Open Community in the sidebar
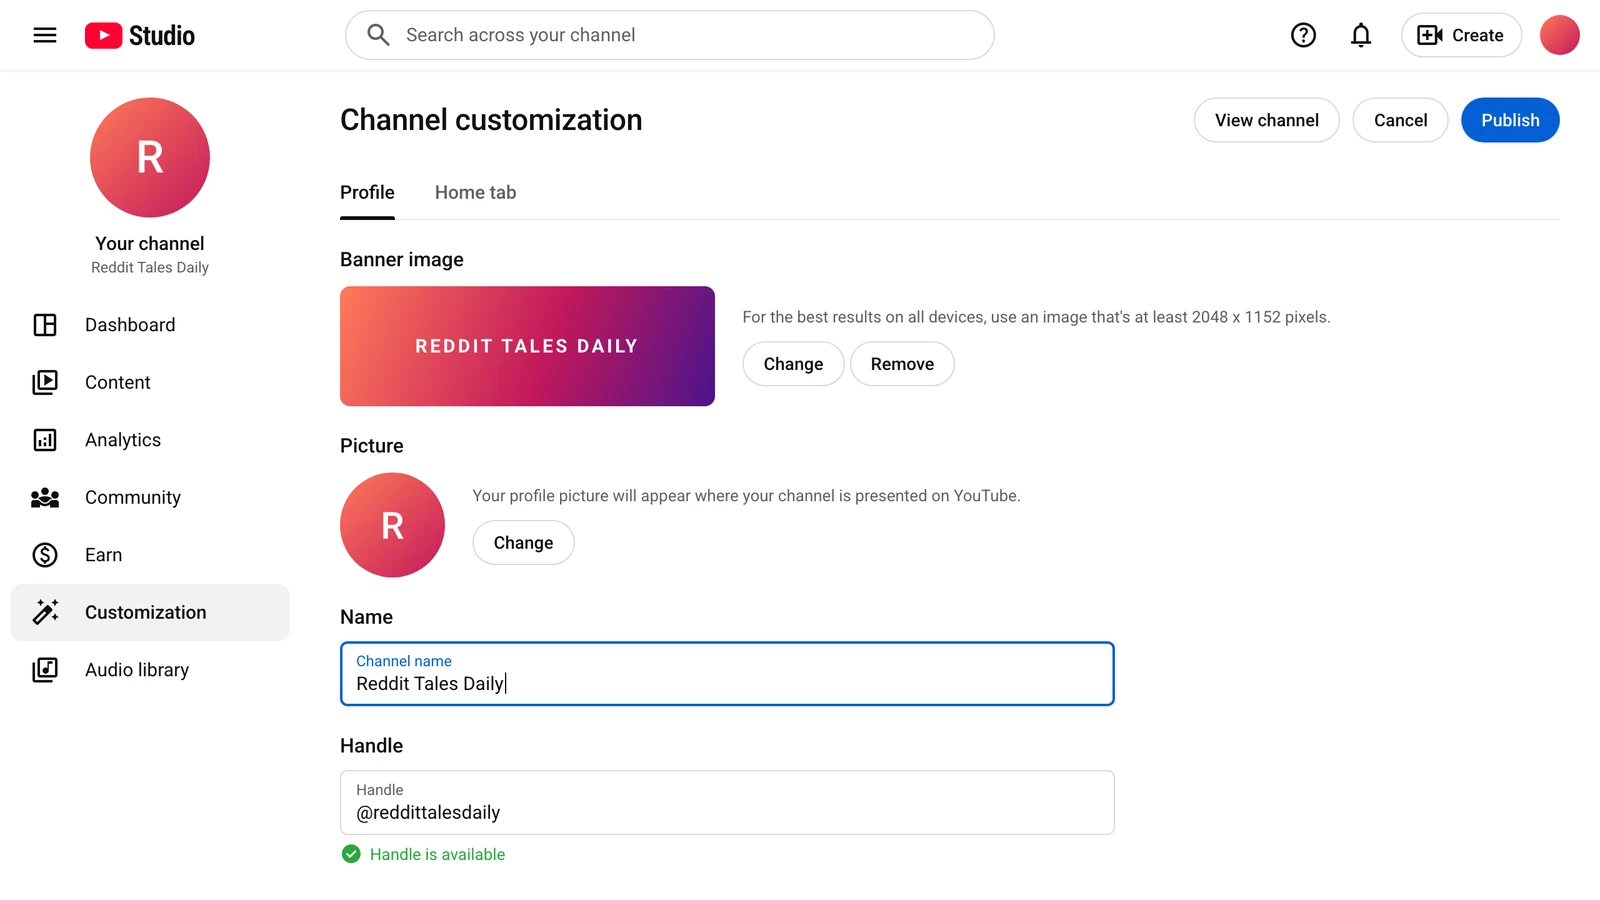1600x900 pixels. pos(150,497)
